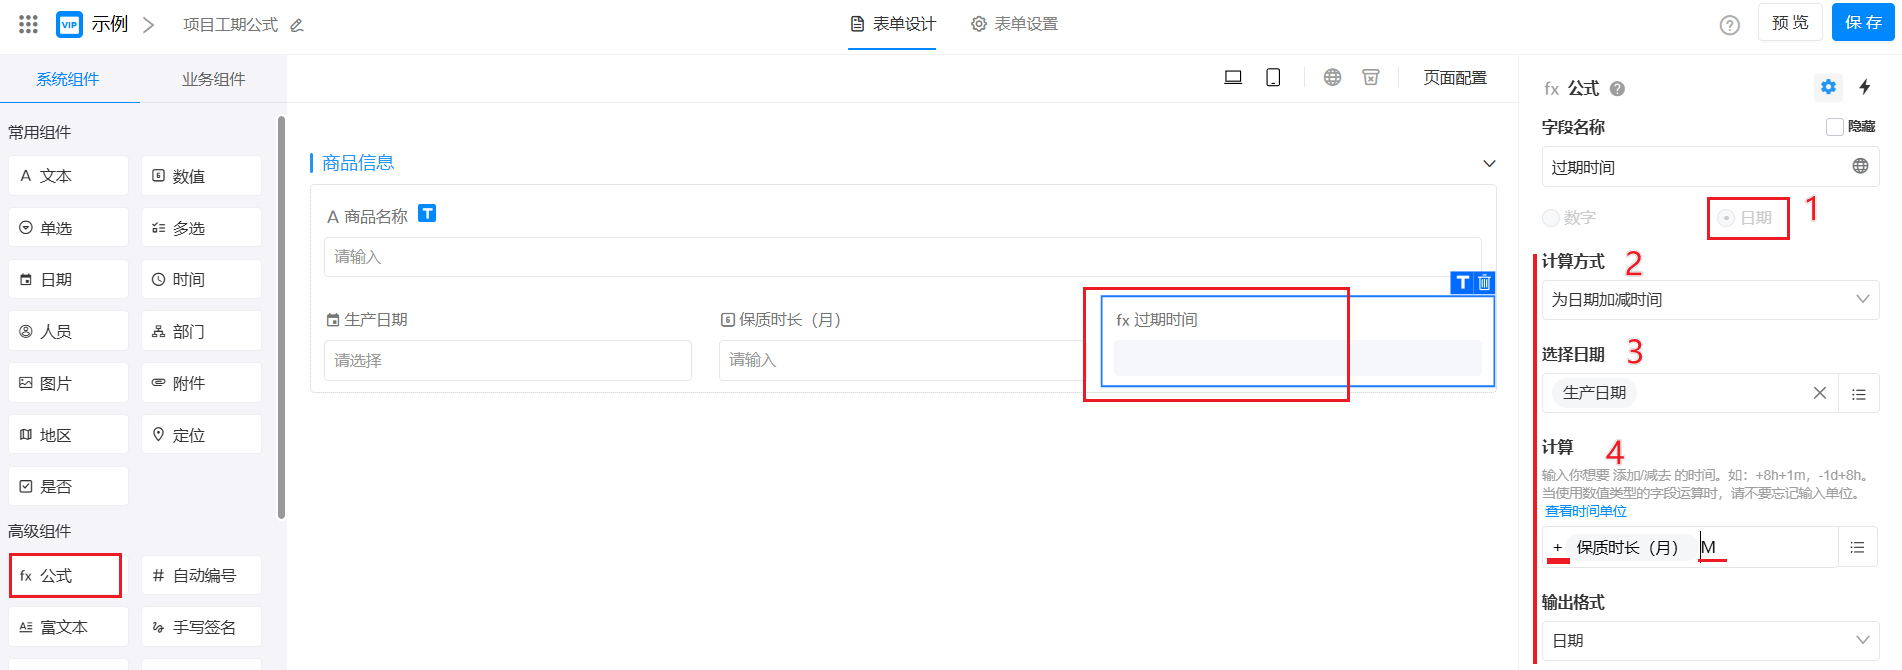Screen dimensions: 1902x670
Task: Click the 商品名称 input field
Action: tap(902, 257)
